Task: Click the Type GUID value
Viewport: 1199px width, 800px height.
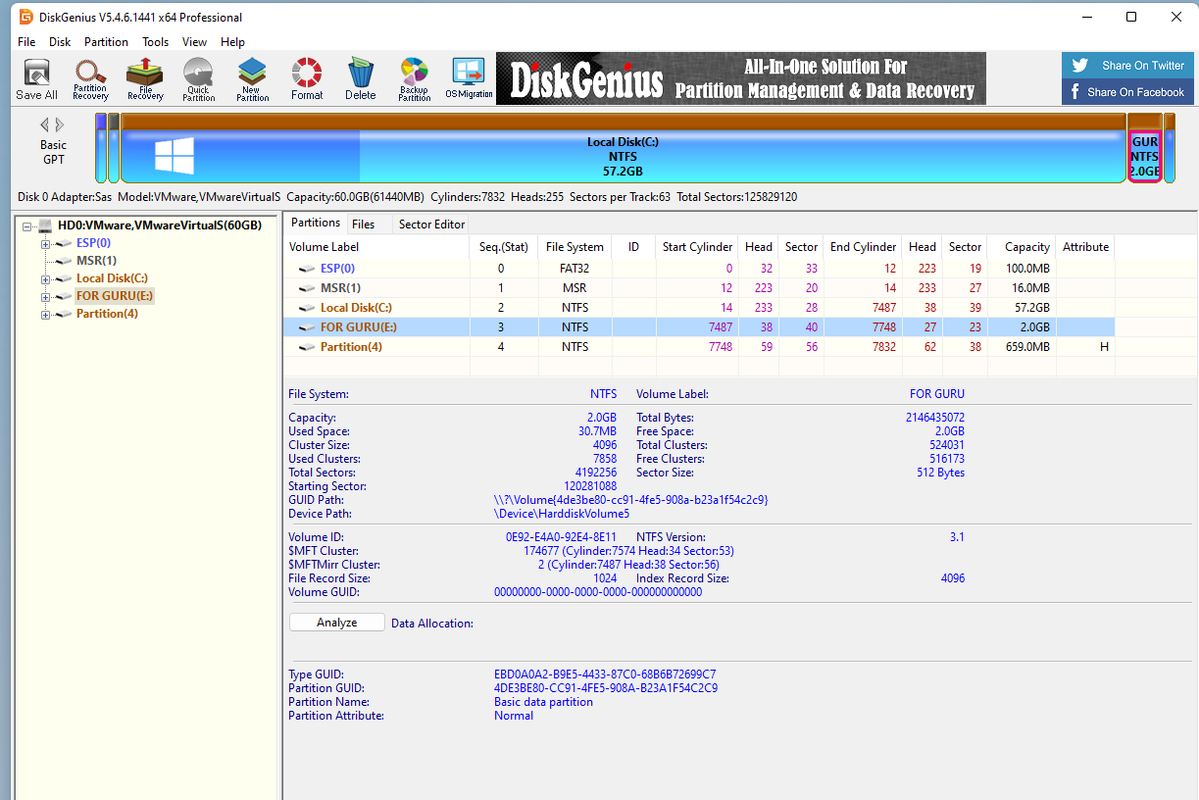Action: (x=605, y=675)
